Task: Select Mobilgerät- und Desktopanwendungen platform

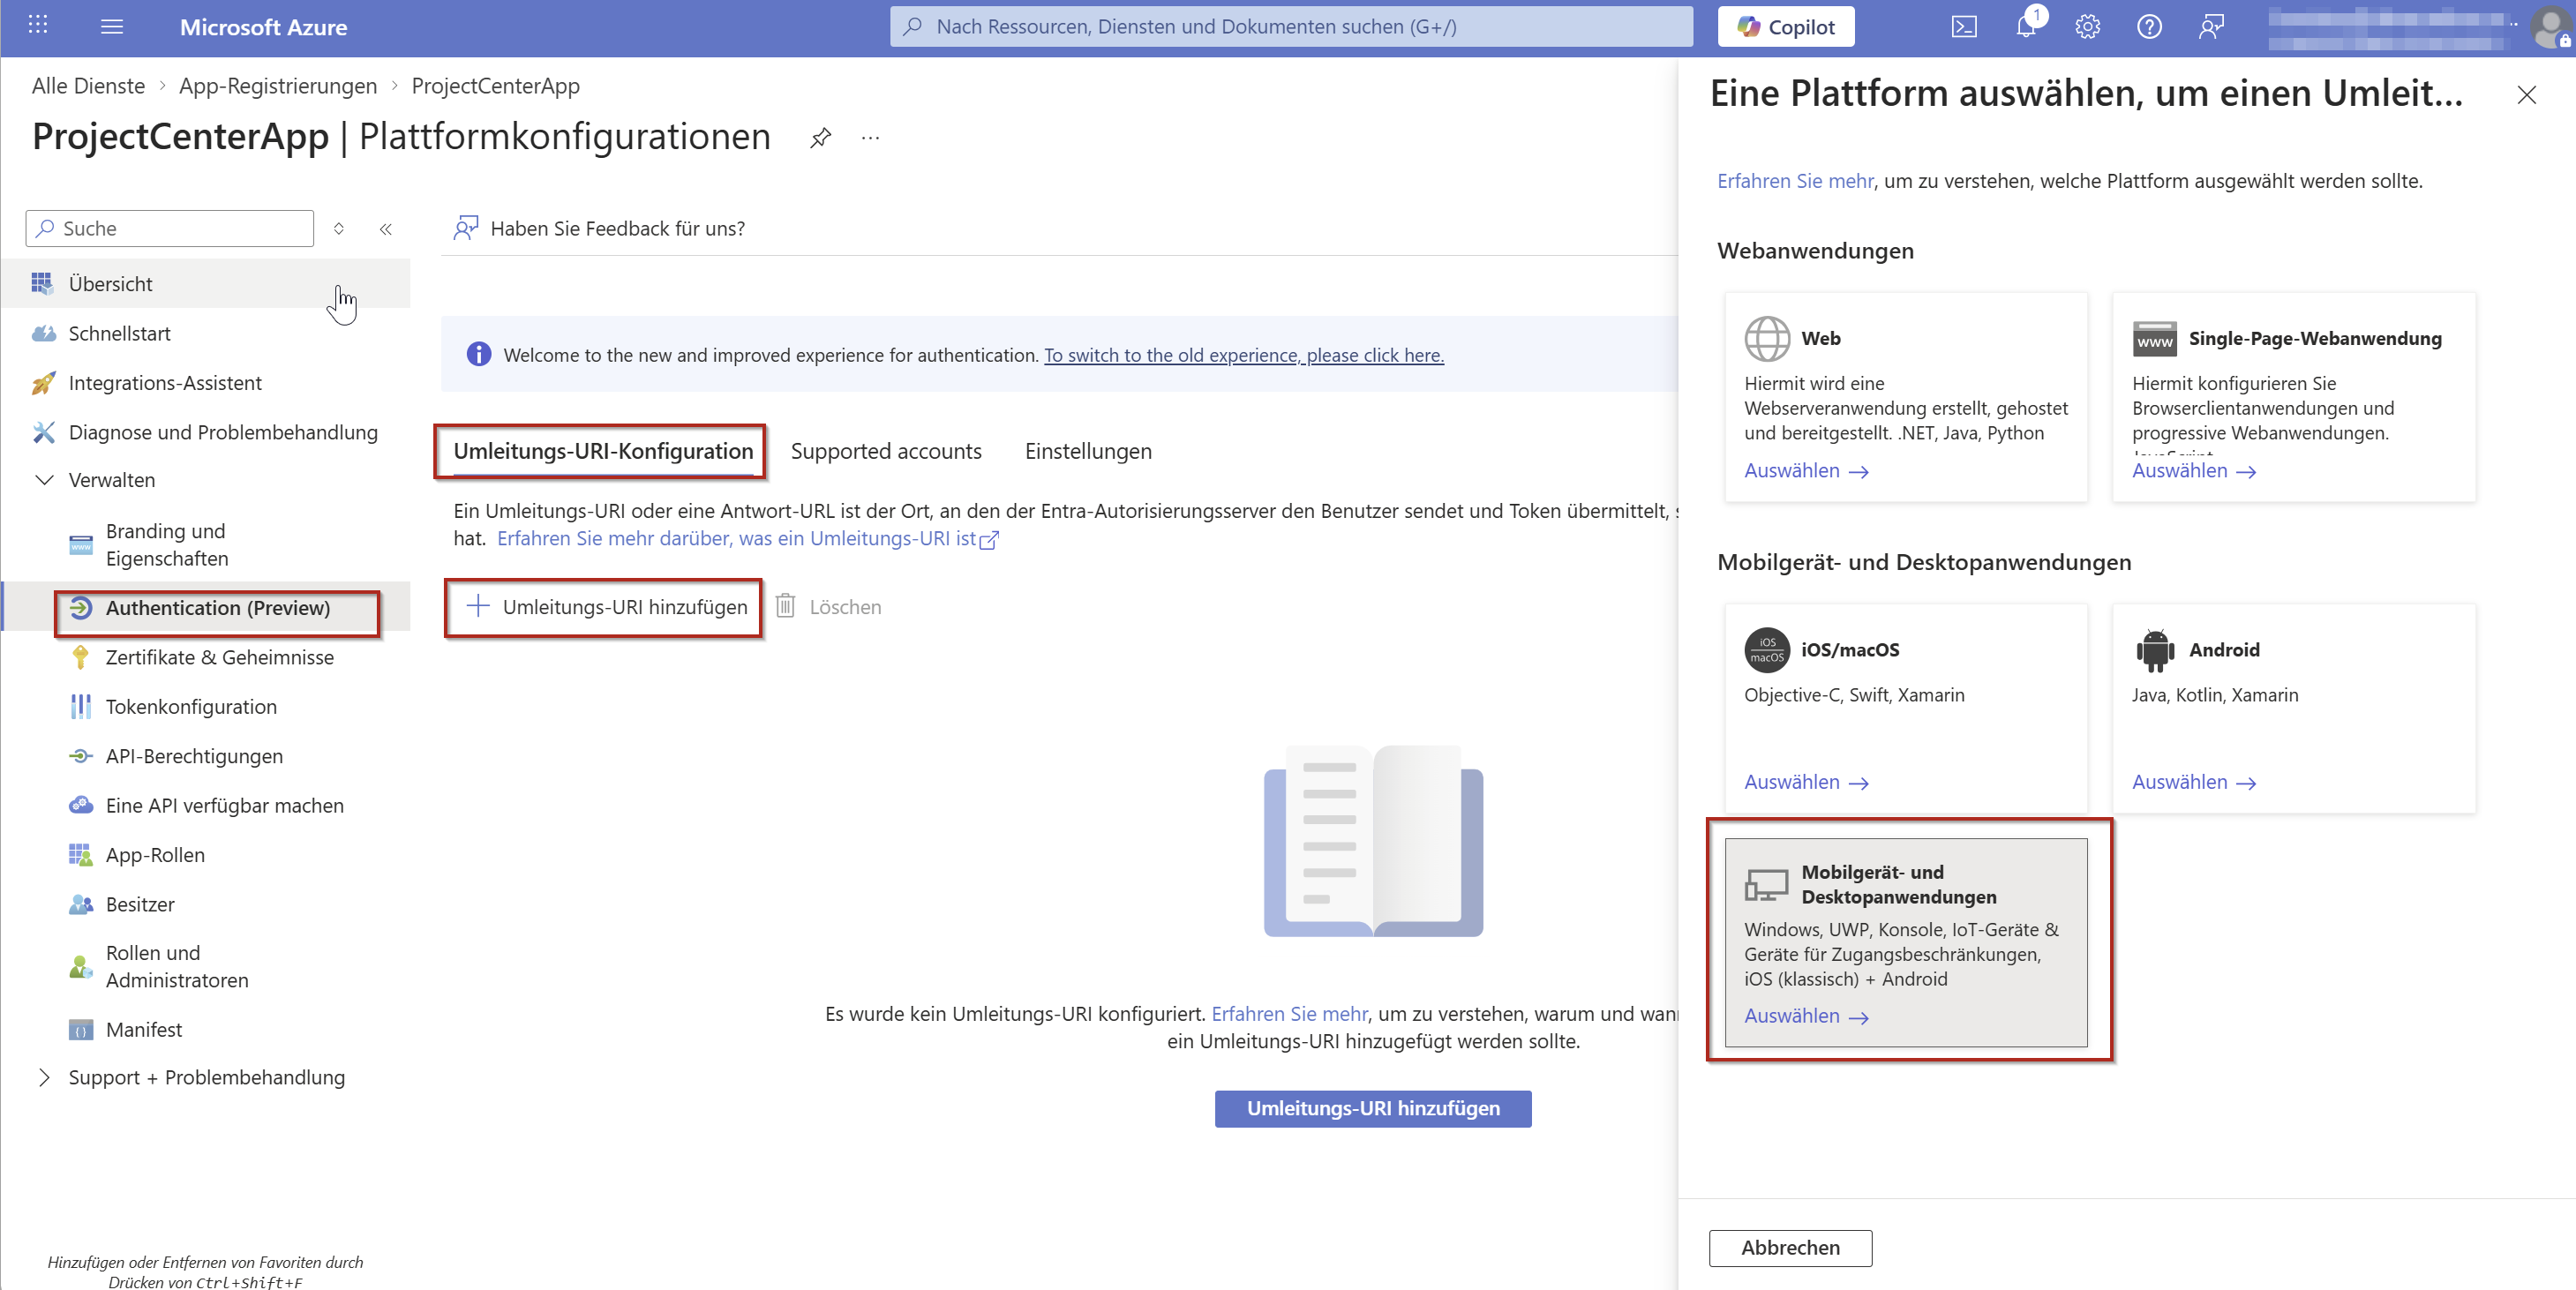Action: [x=1906, y=943]
